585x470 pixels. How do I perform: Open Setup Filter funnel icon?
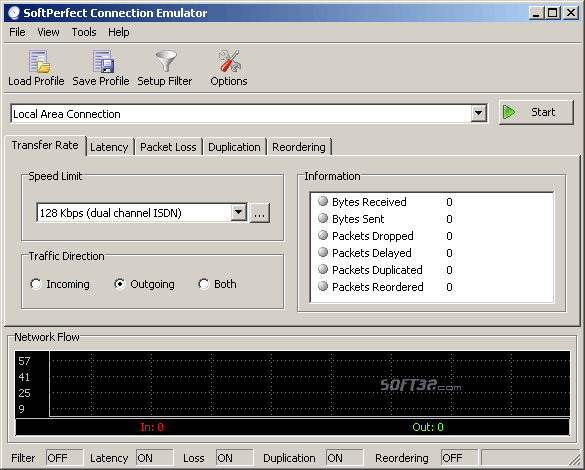166,61
